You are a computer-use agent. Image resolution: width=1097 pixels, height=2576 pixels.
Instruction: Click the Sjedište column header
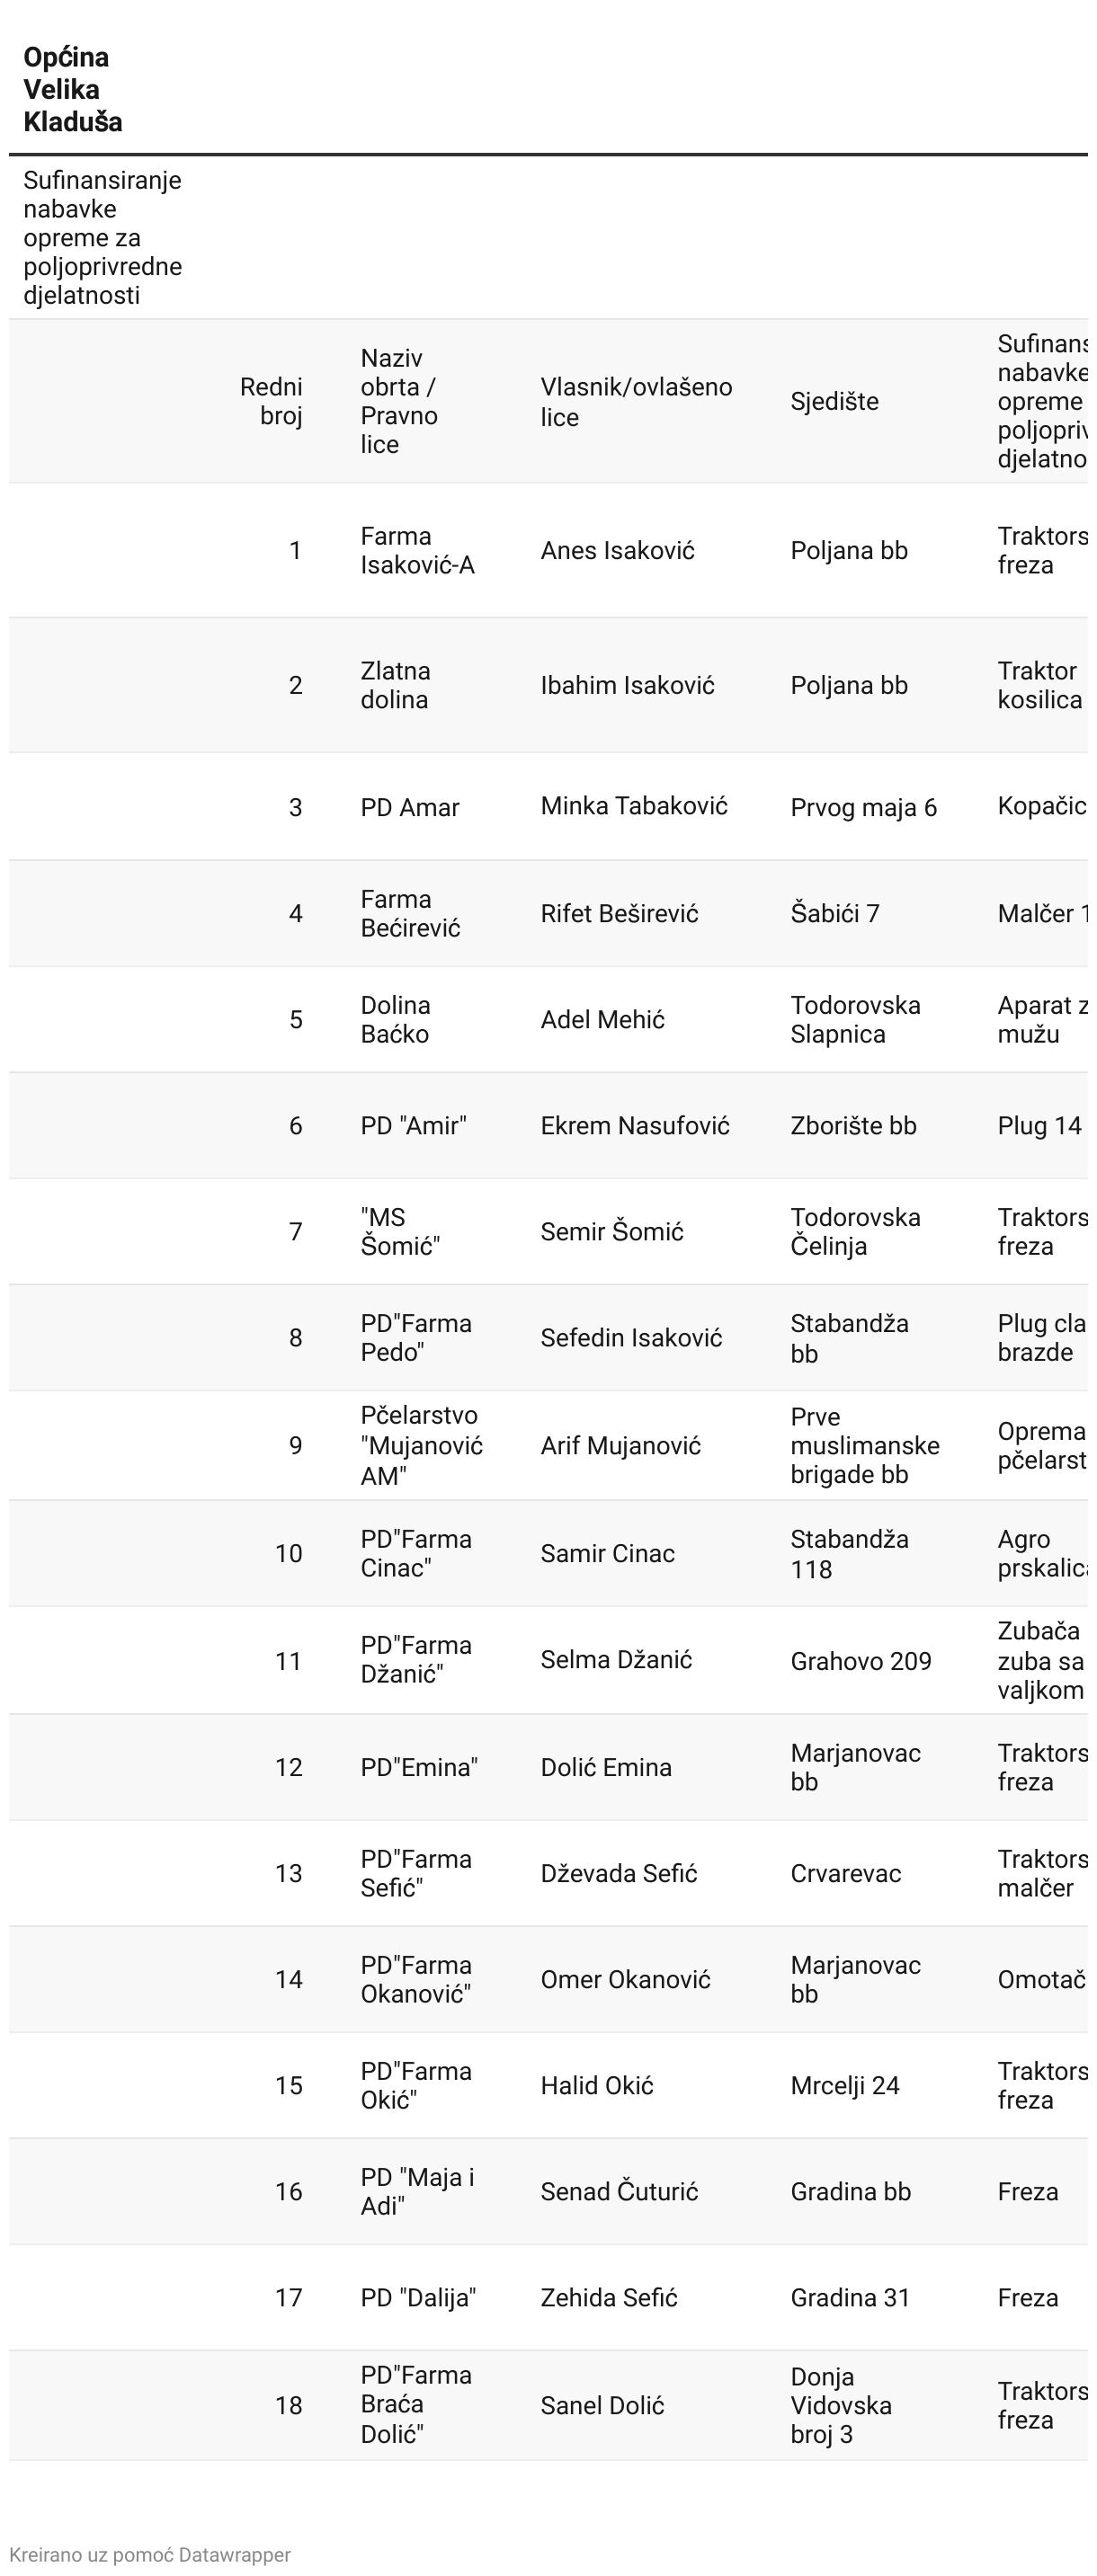click(834, 401)
